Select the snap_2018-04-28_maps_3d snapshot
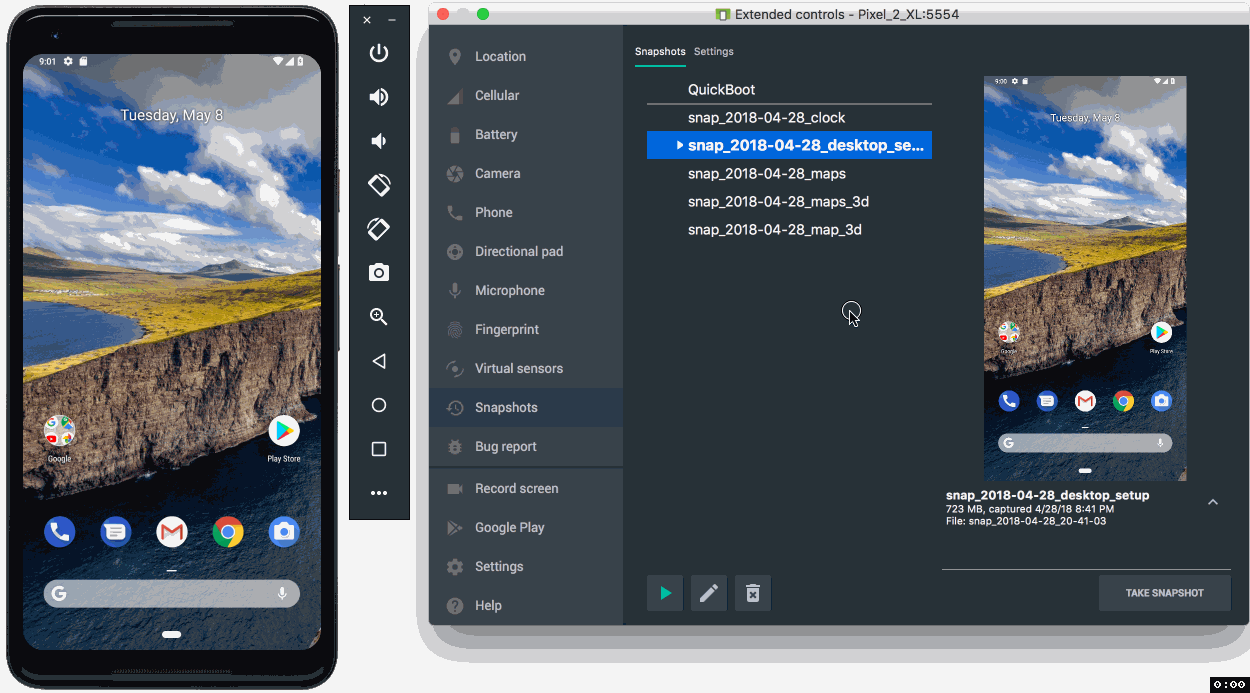The image size is (1250, 693). (x=778, y=202)
